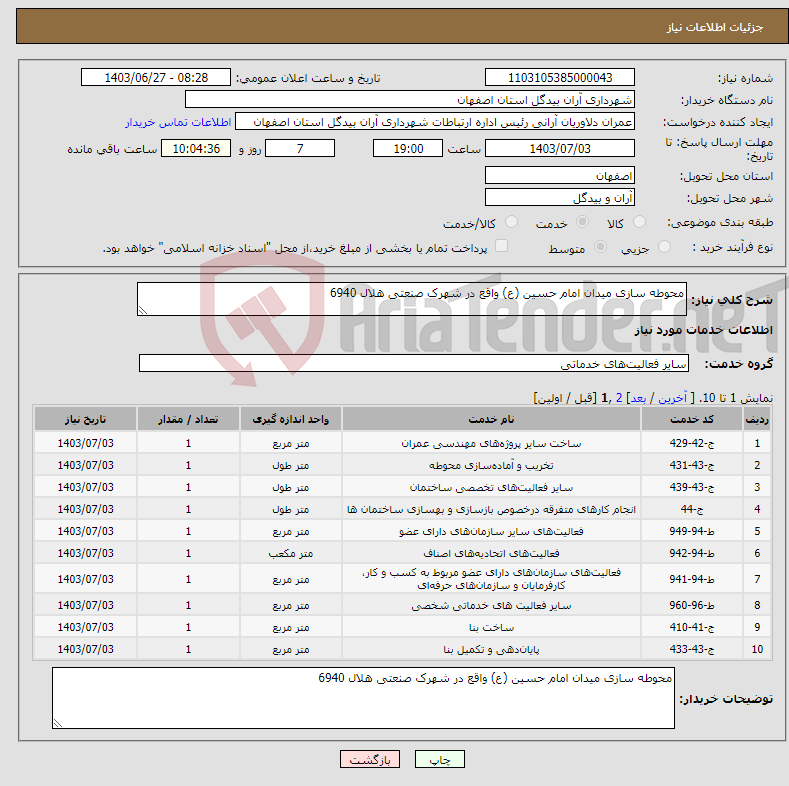
Task: Click the ردیف column header
Action: click(757, 419)
